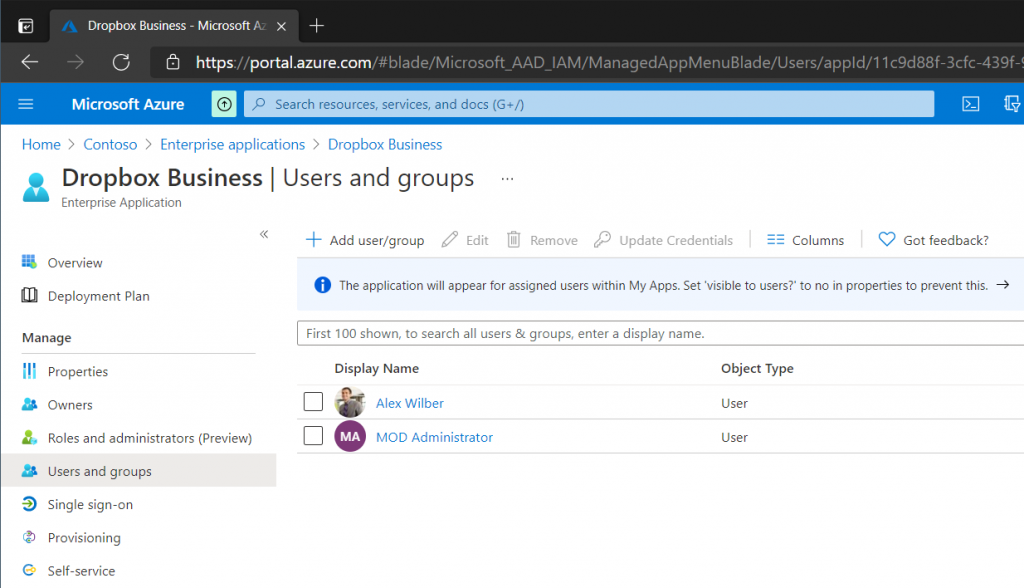
Task: Click the 'Manage' section heading
Action: coord(47,338)
